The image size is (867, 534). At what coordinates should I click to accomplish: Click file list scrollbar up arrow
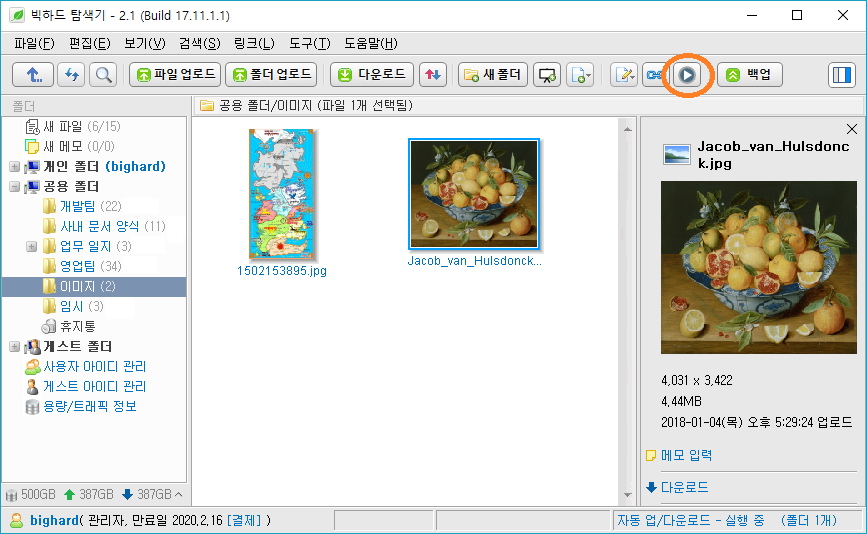click(x=628, y=129)
